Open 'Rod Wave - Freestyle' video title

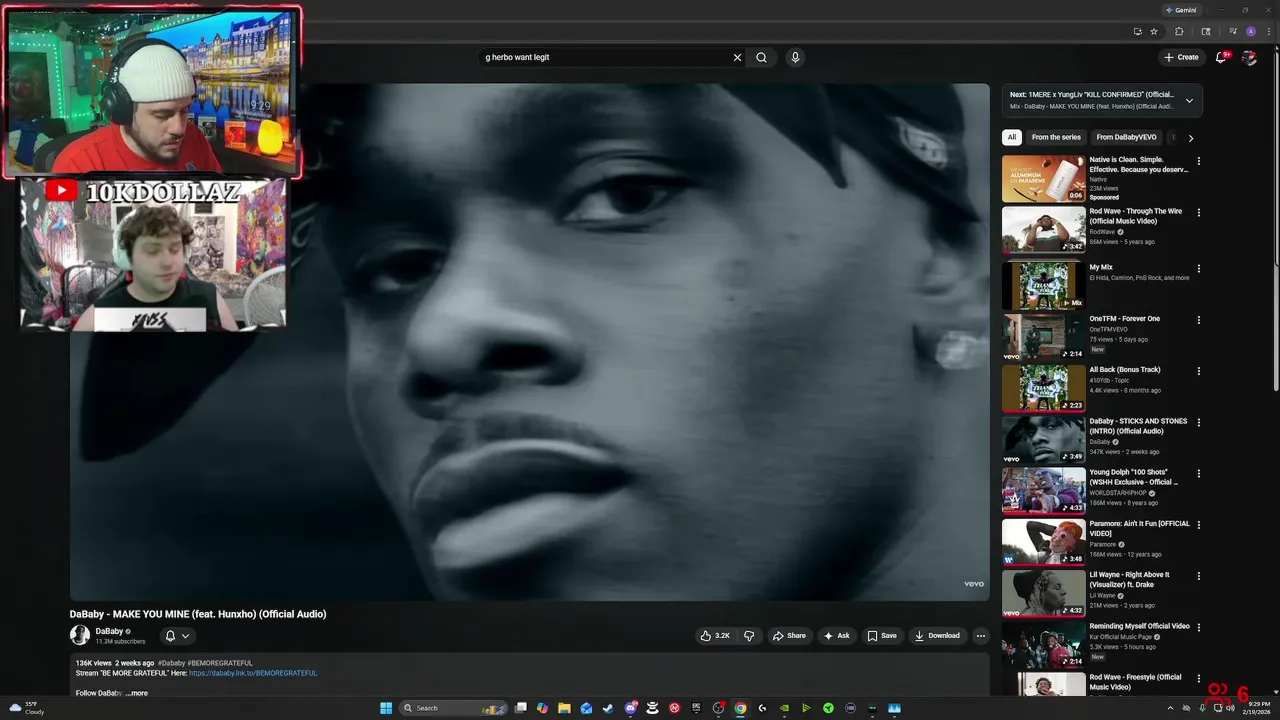[1135, 682]
